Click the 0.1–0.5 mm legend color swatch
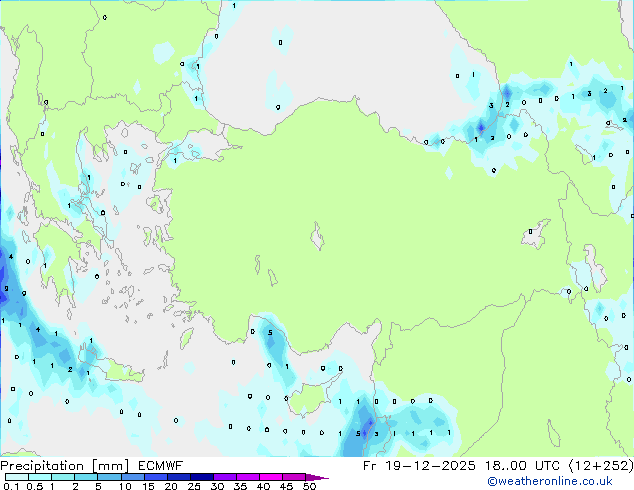The width and height of the screenshot is (634, 490). (17, 477)
